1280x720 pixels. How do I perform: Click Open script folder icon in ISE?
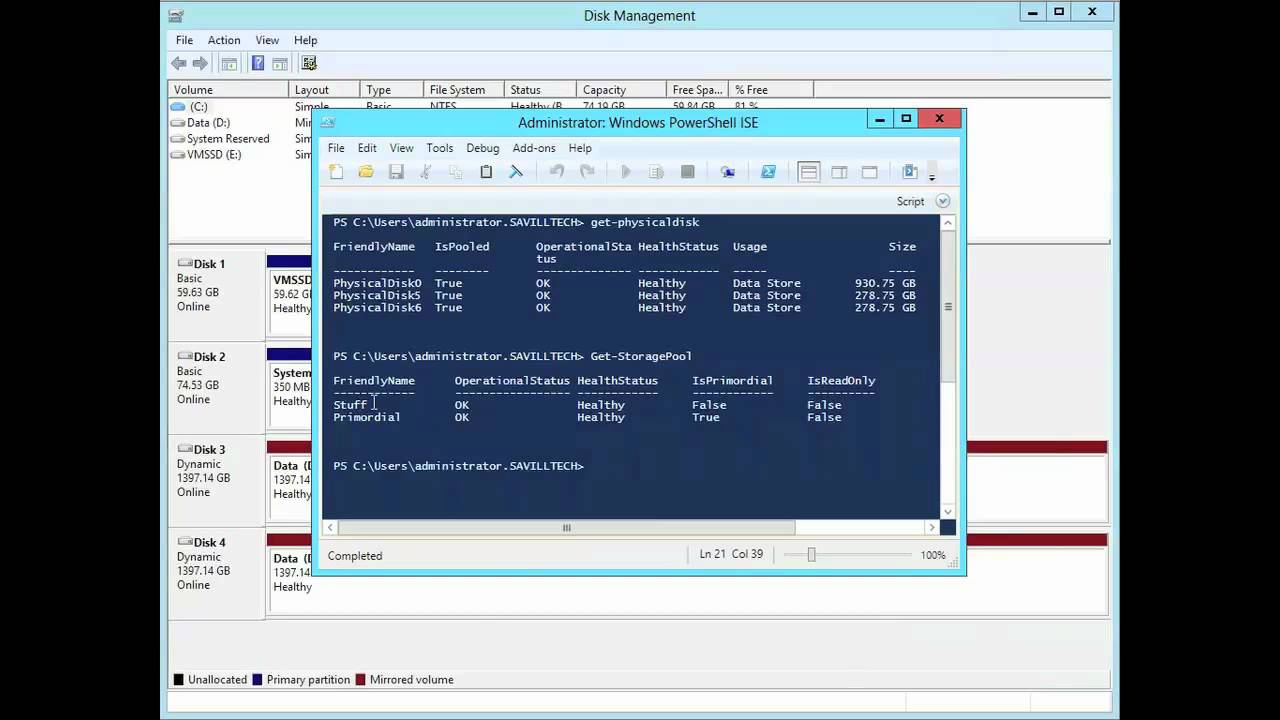point(366,172)
